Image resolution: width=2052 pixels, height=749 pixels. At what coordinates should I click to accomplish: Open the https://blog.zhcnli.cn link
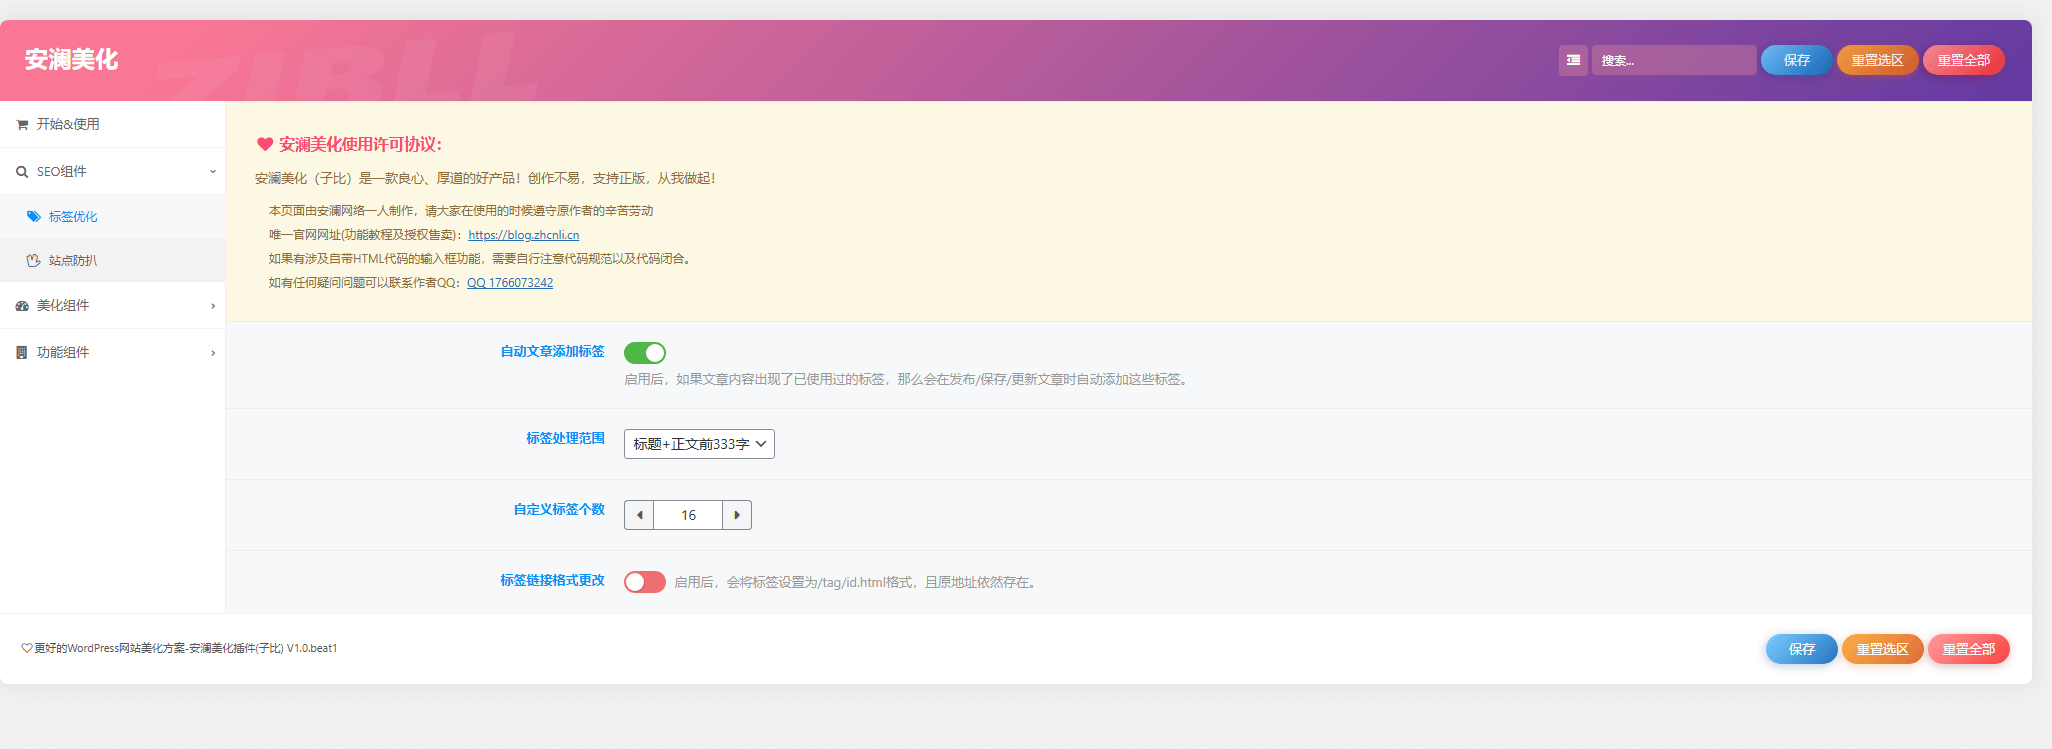click(524, 235)
